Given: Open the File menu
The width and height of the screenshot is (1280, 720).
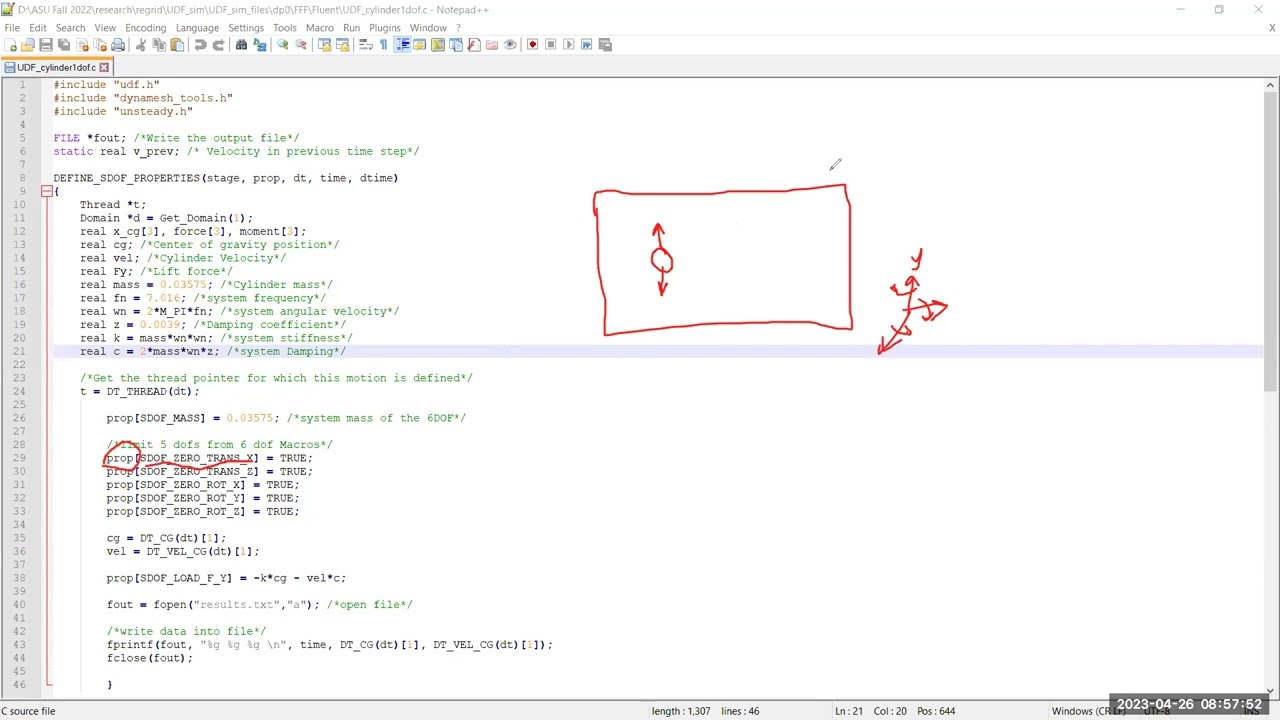Looking at the screenshot, I should (12, 28).
